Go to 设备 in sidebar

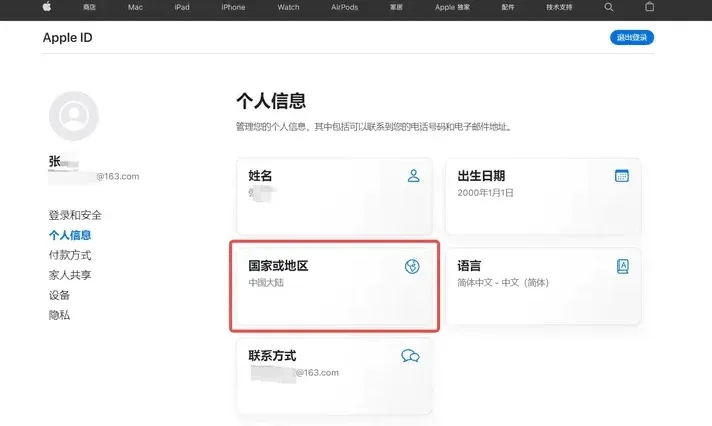click(59, 295)
